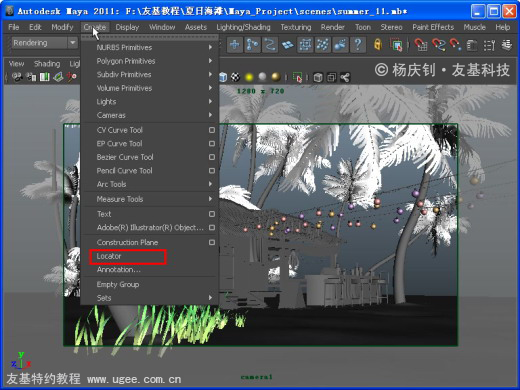Enable the textured checker display icon
520x390 pixels.
[235, 77]
